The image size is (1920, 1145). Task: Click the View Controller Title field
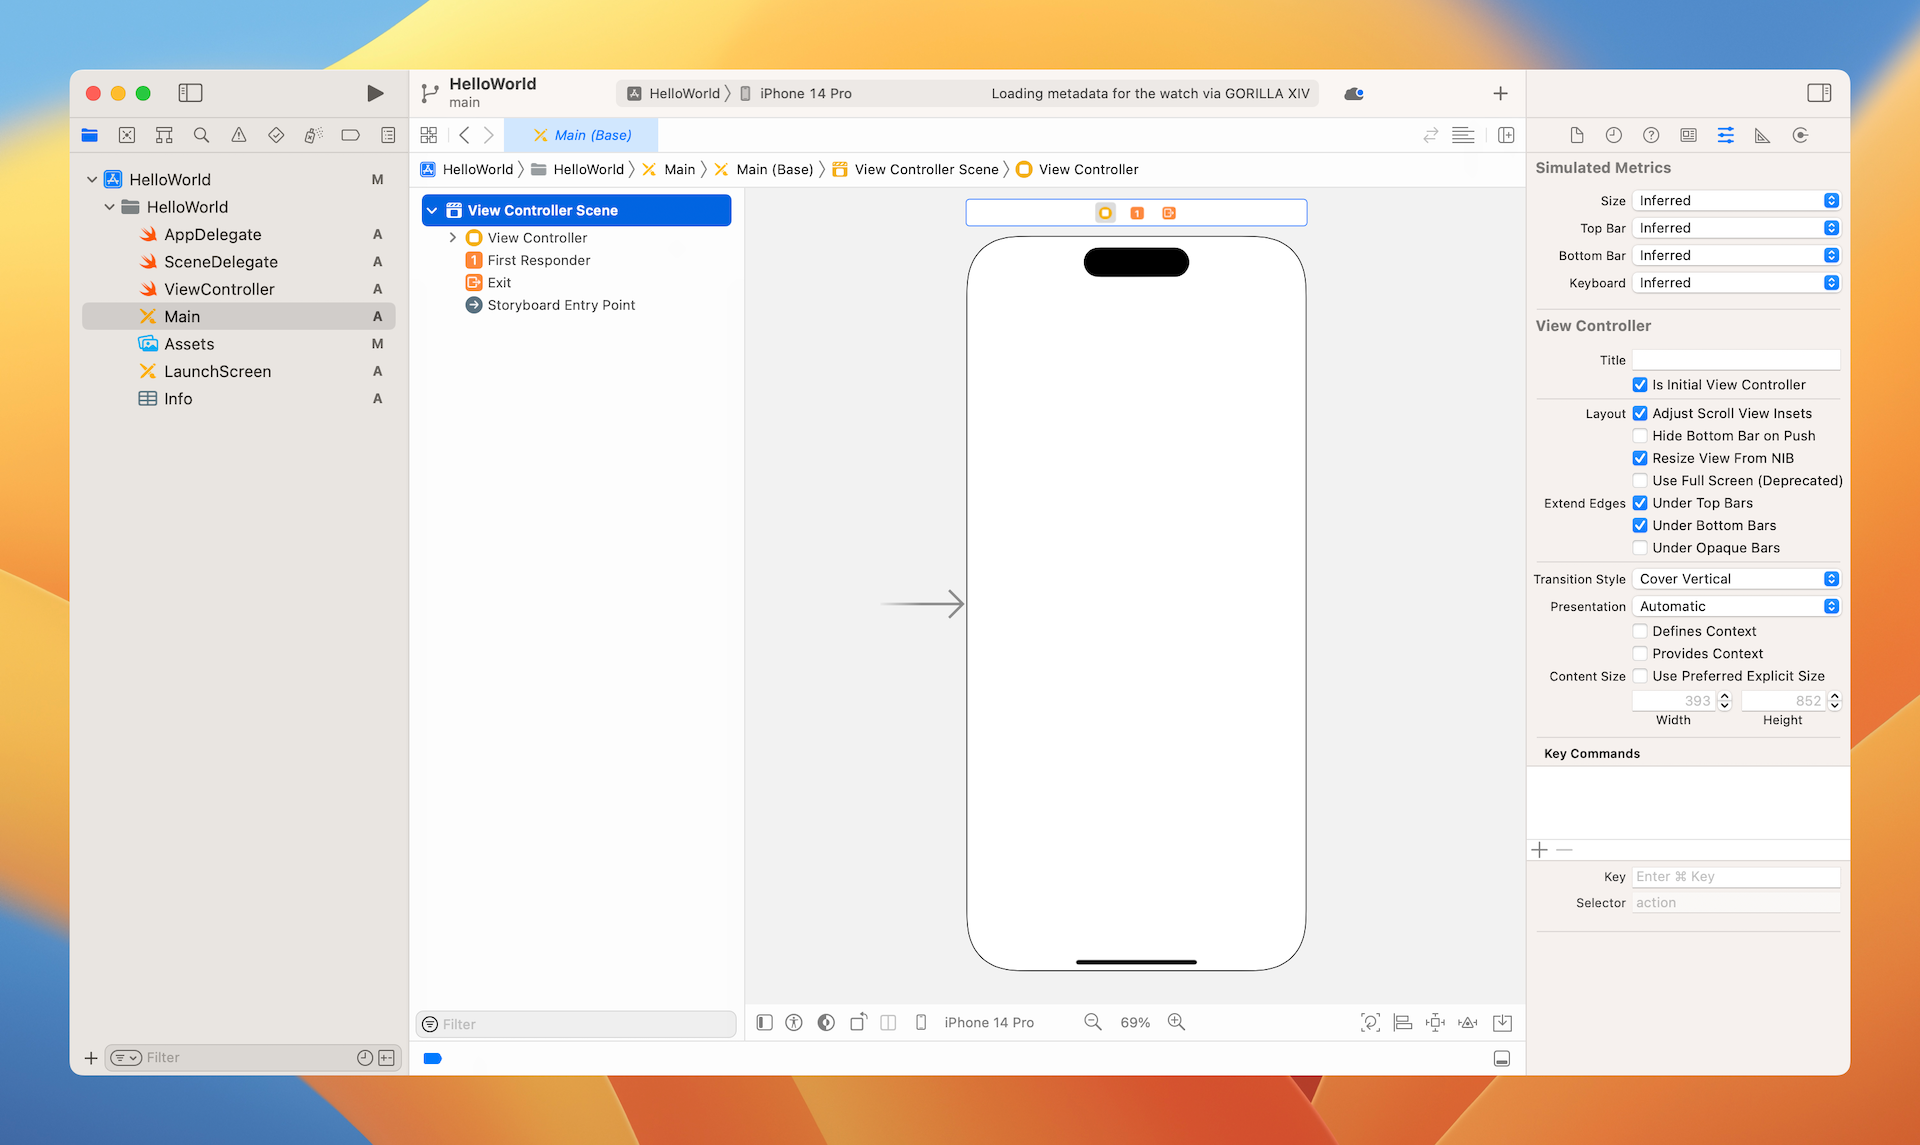click(1735, 359)
